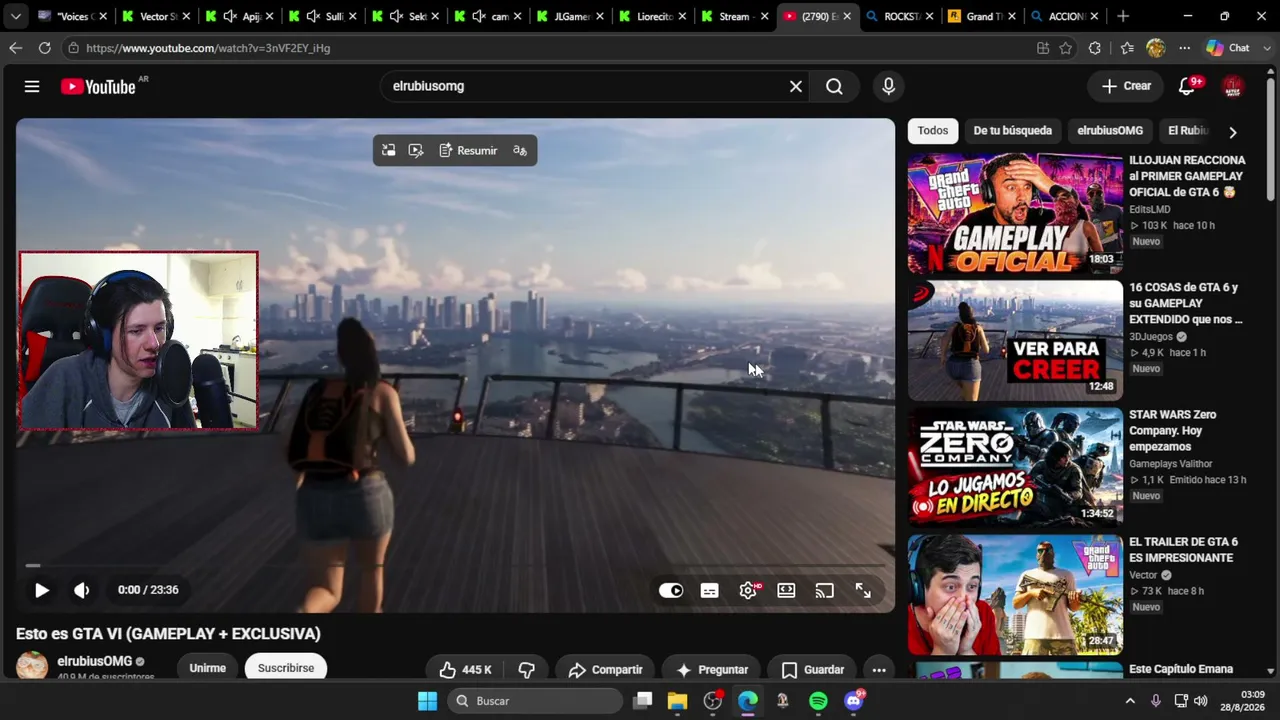Subscribe to elrubiusOMG with Suscribirse

286,668
